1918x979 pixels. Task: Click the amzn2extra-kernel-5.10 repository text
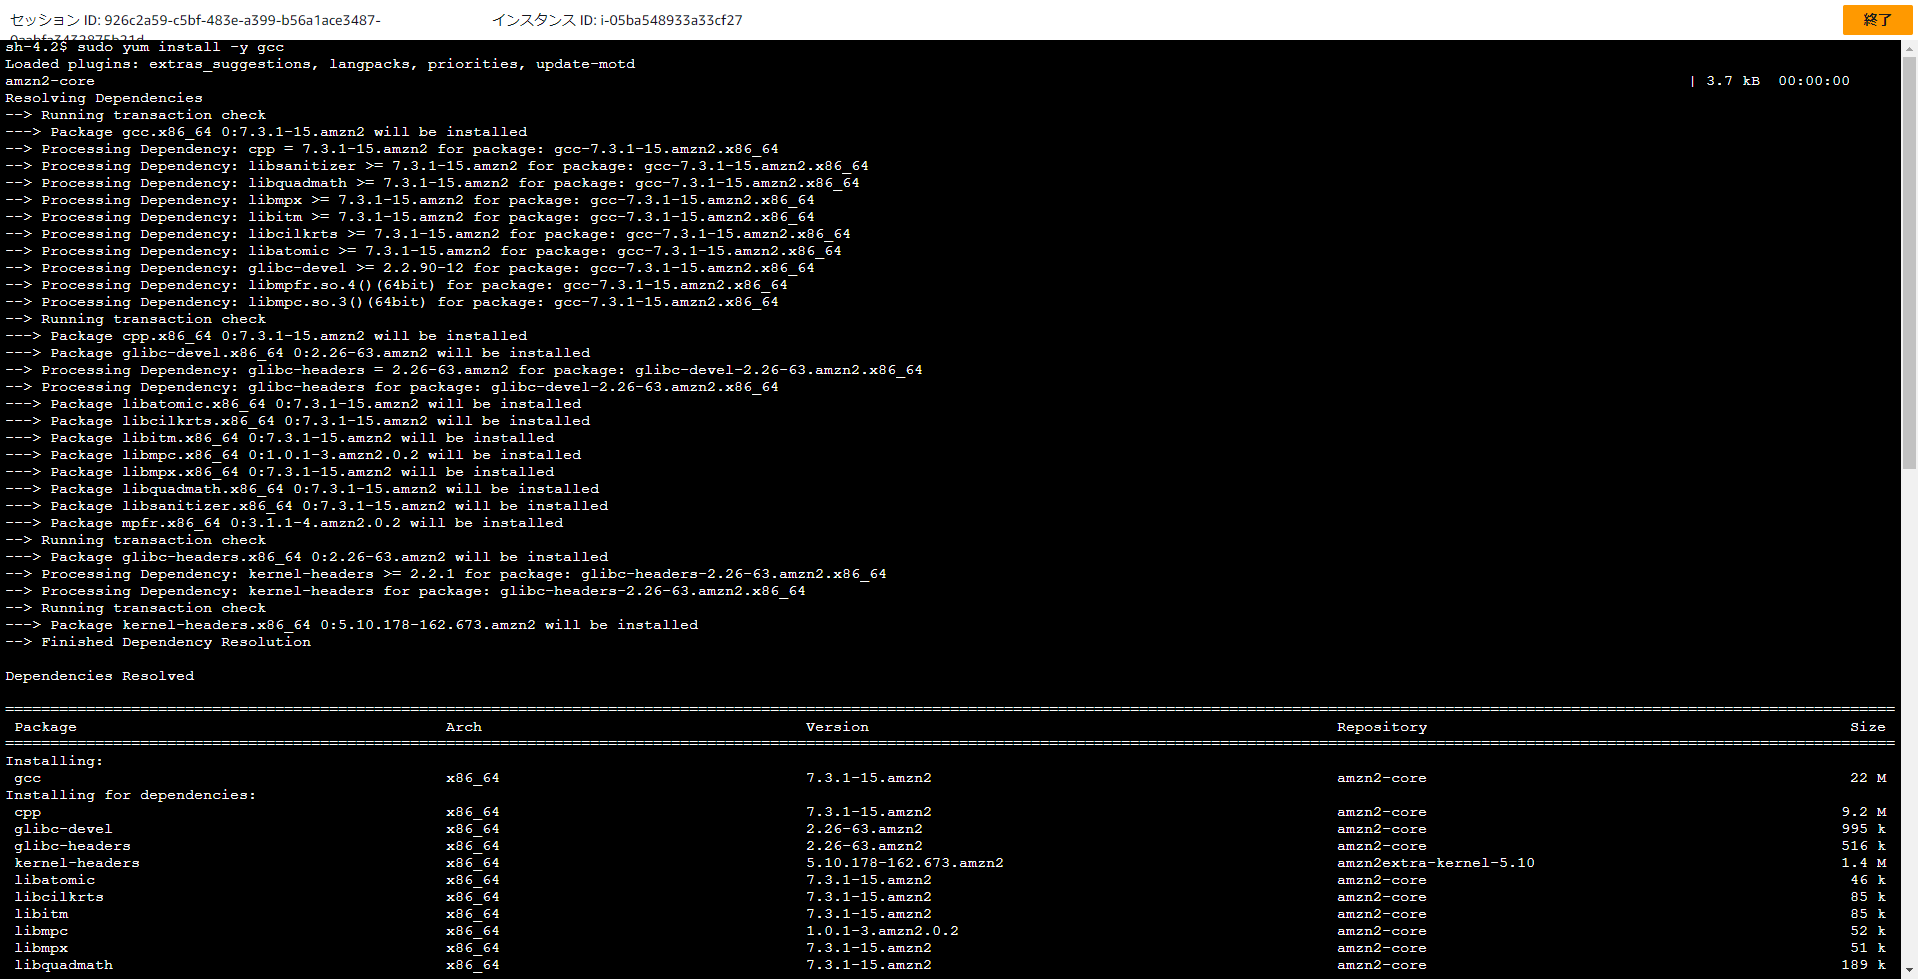pyautogui.click(x=1435, y=862)
